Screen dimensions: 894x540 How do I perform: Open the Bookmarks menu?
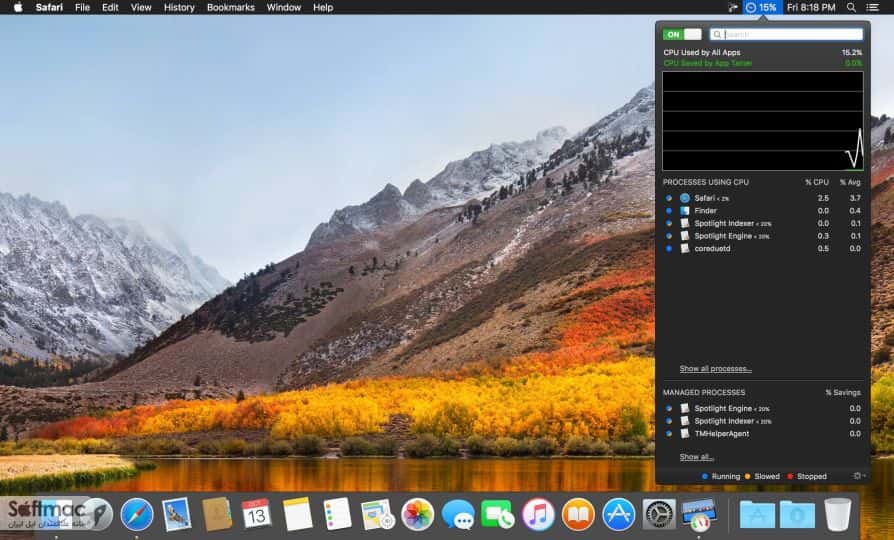coord(230,7)
